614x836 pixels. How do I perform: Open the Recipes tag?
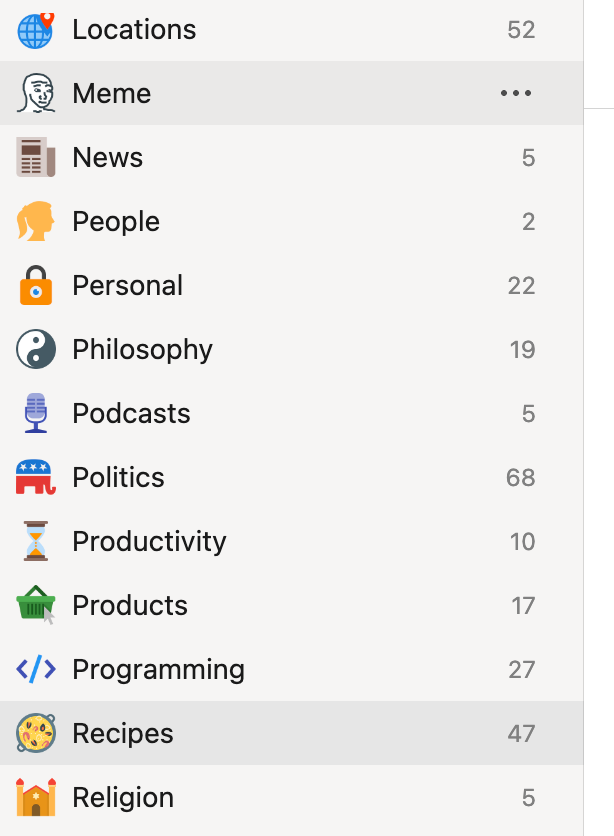(292, 733)
